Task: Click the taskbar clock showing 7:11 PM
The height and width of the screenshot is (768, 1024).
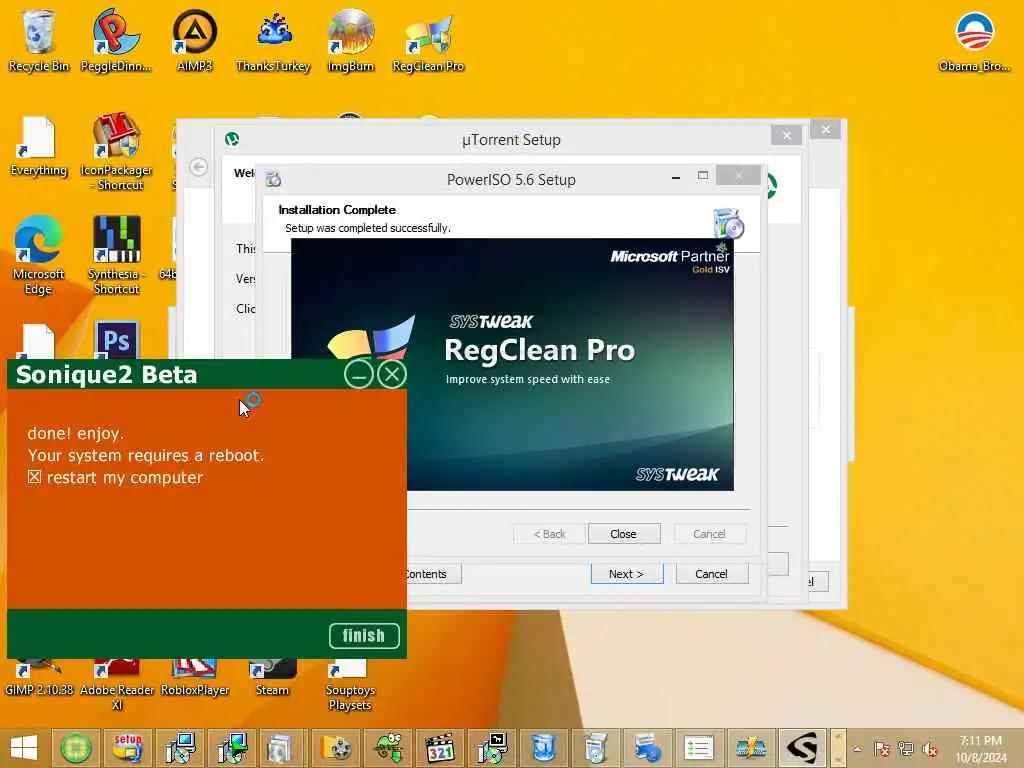Action: (x=981, y=748)
